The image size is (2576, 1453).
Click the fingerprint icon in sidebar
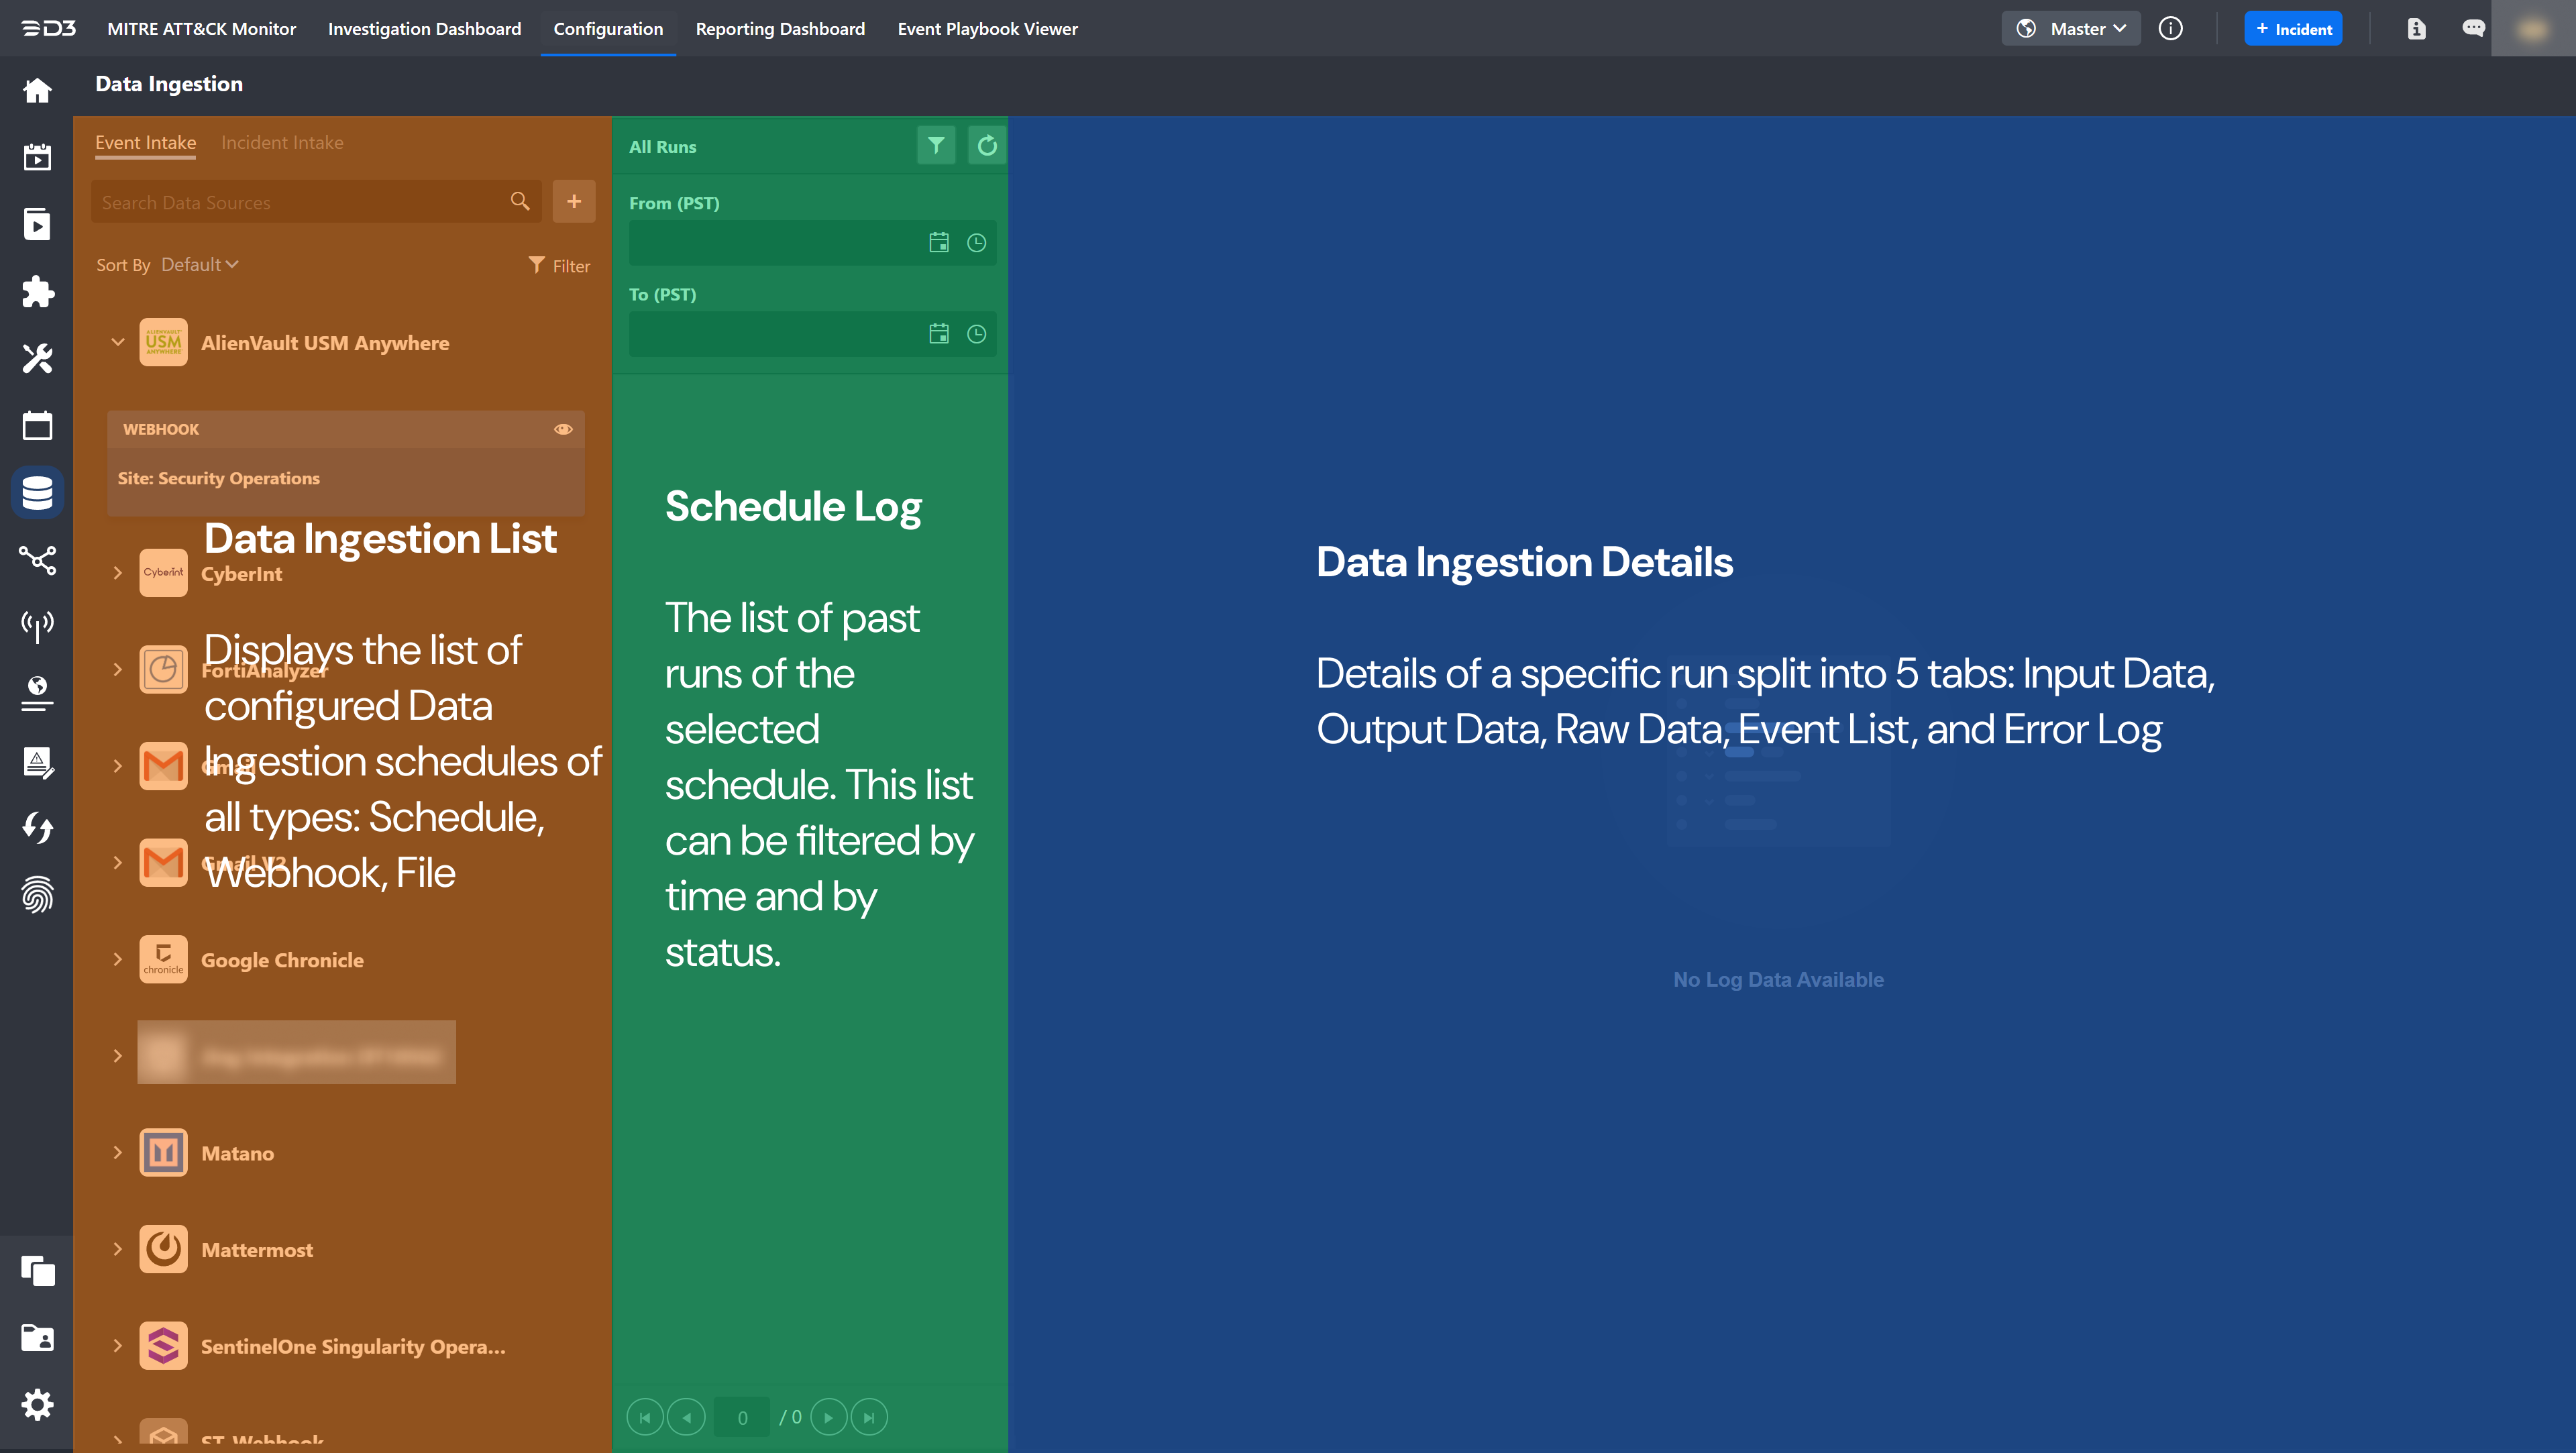tap(37, 895)
